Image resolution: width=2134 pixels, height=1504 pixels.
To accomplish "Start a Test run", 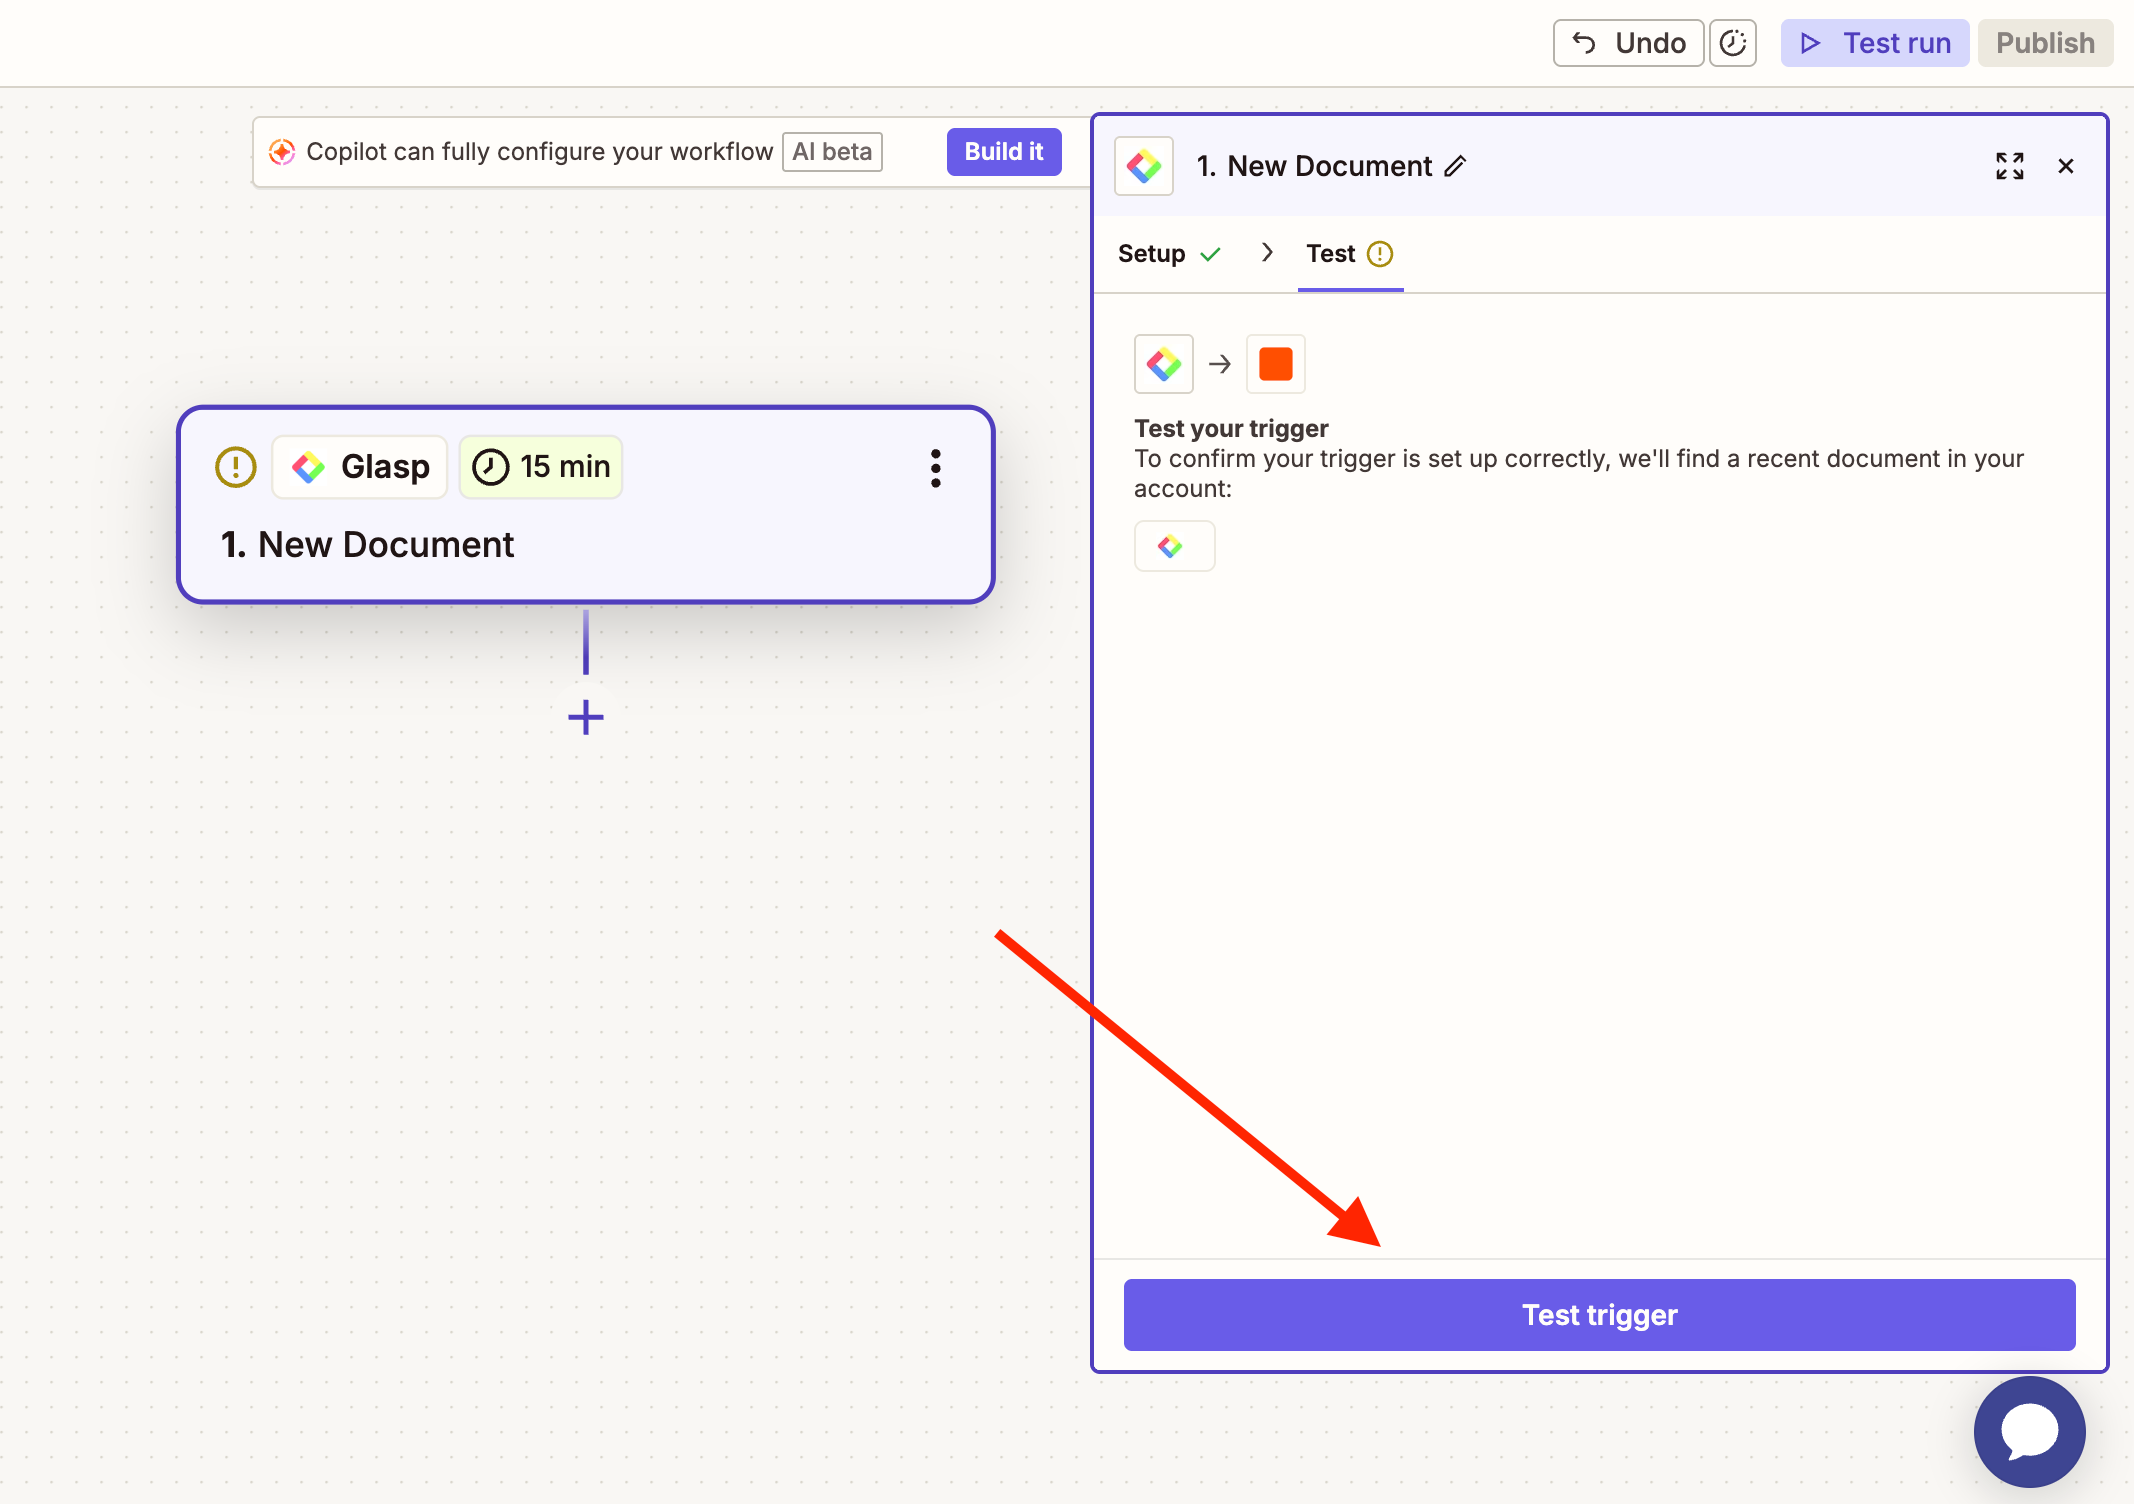I will [x=1874, y=43].
